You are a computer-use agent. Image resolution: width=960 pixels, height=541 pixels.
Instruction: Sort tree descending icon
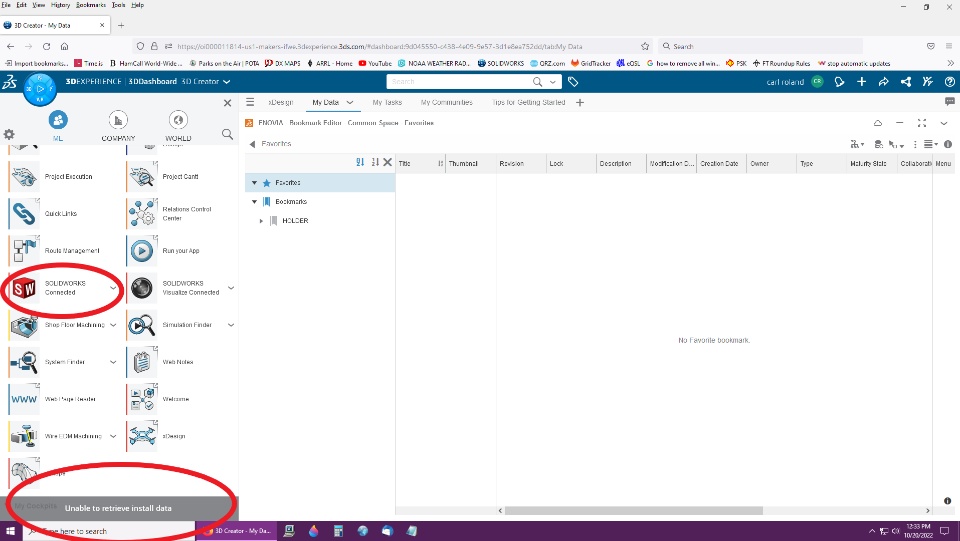tap(375, 162)
